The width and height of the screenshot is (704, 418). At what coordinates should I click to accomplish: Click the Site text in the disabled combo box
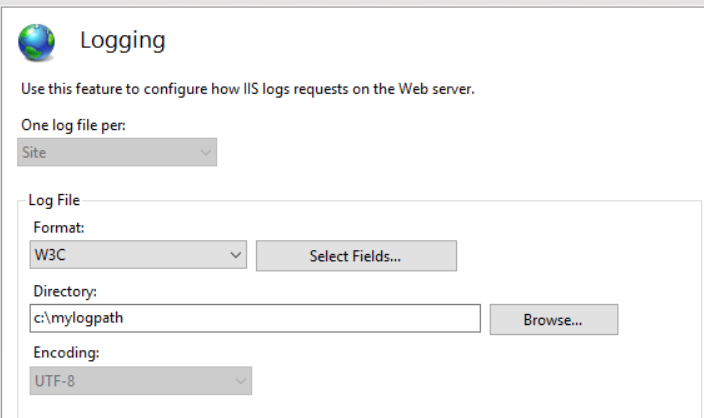tap(35, 153)
